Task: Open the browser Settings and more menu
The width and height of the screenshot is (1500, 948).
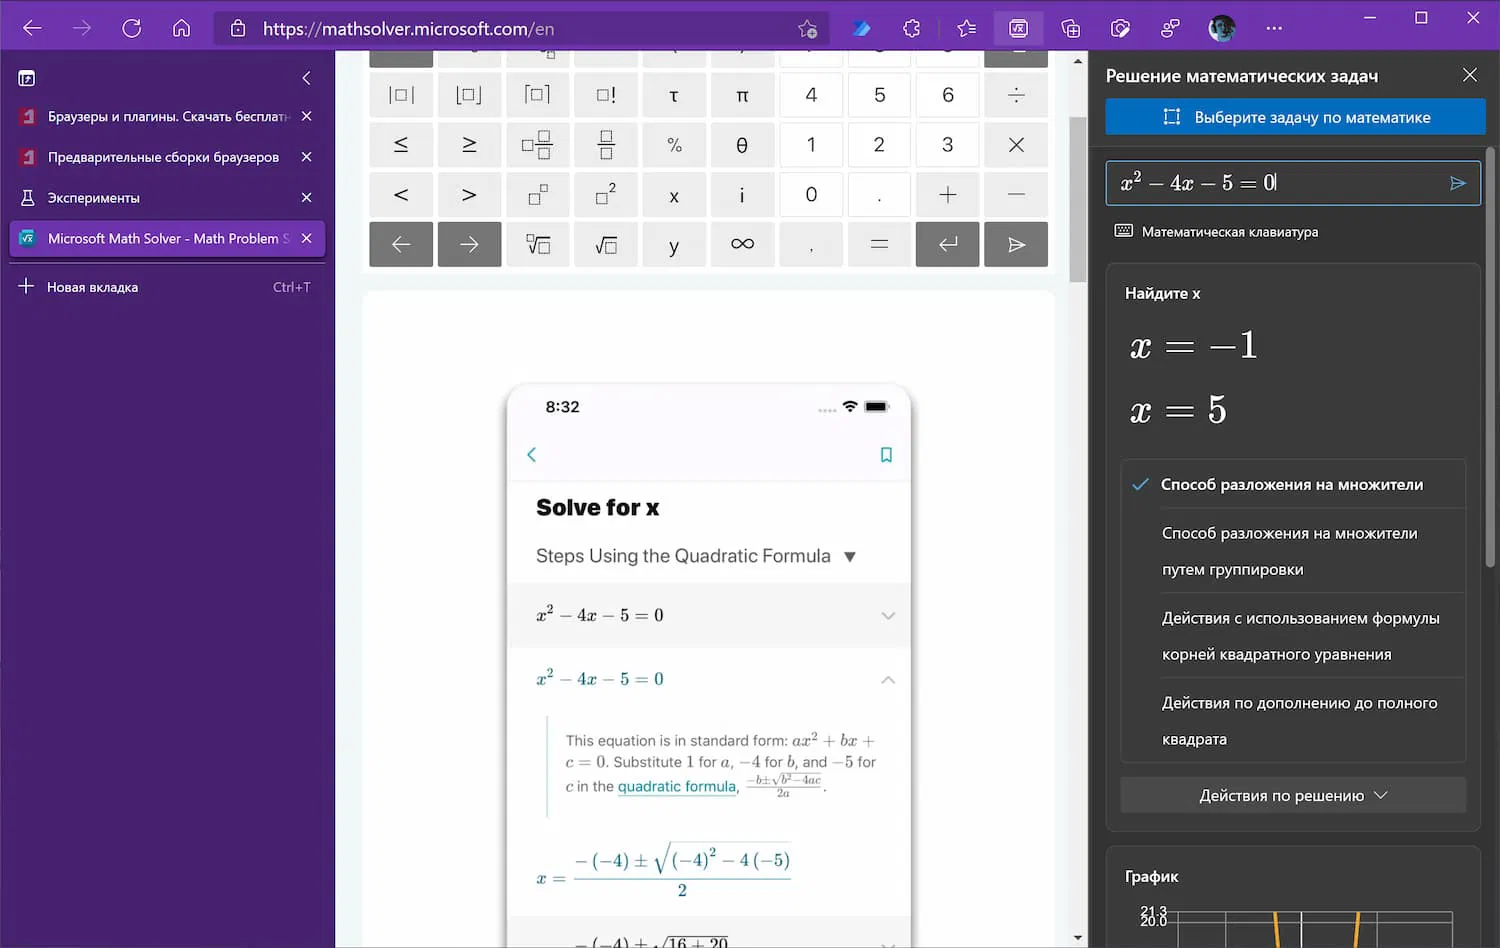Action: click(x=1273, y=28)
